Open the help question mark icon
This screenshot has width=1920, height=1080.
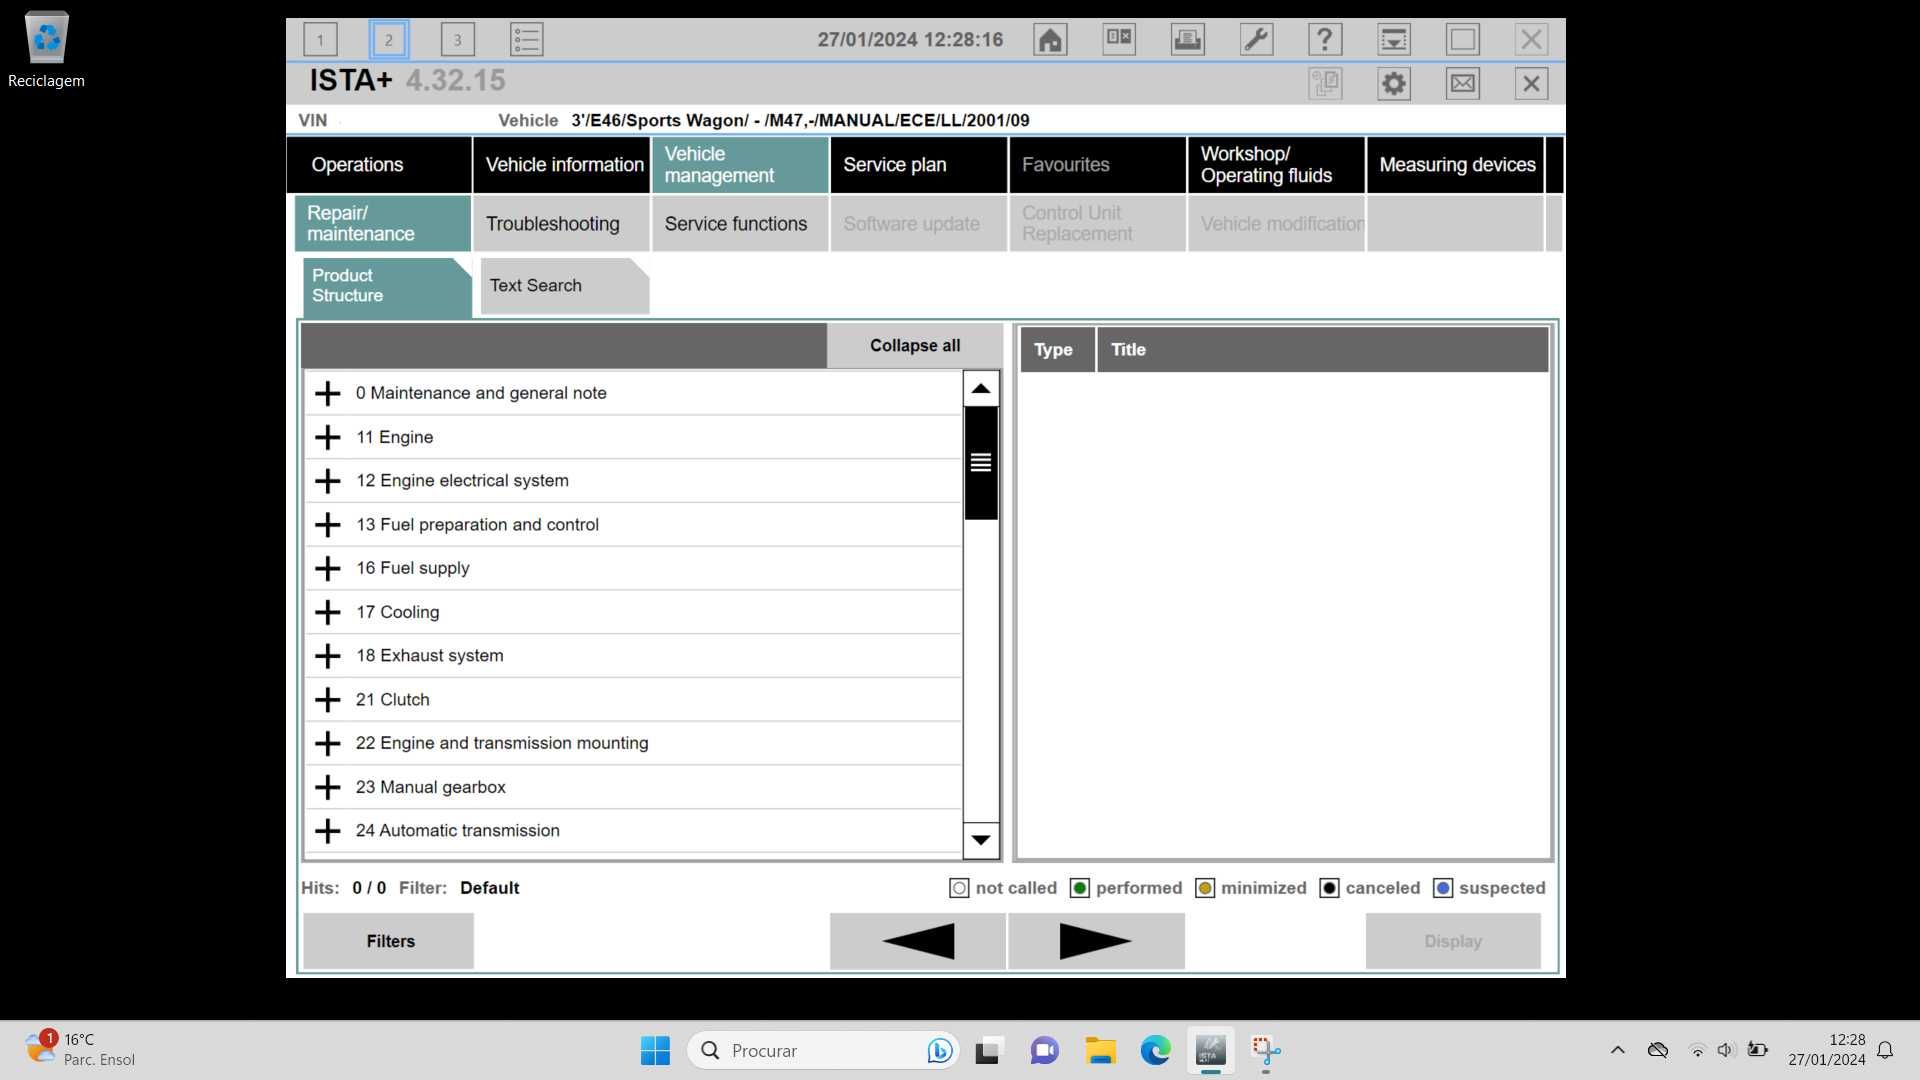point(1325,40)
